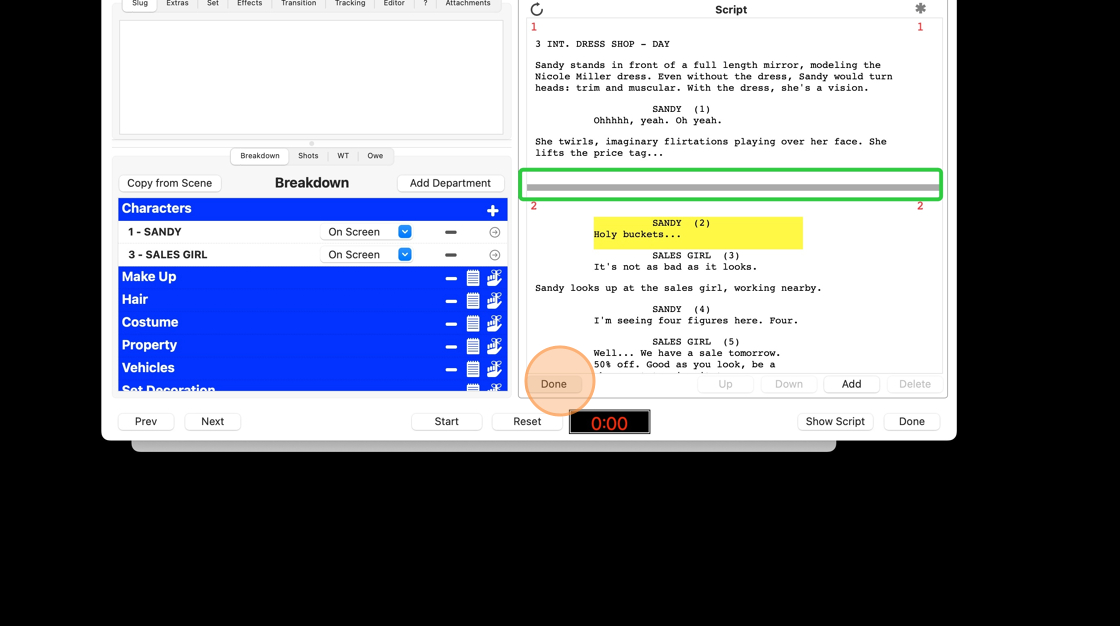
Task: Switch to the Slug tab
Action: pyautogui.click(x=140, y=4)
